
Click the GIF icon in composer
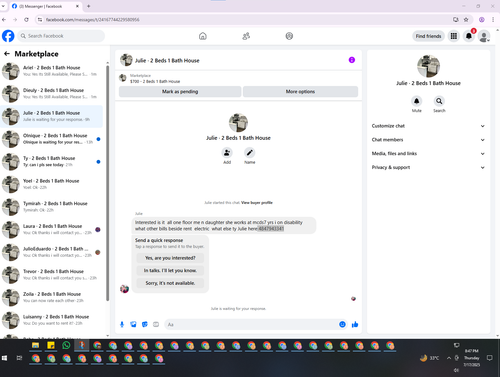[x=156, y=324]
